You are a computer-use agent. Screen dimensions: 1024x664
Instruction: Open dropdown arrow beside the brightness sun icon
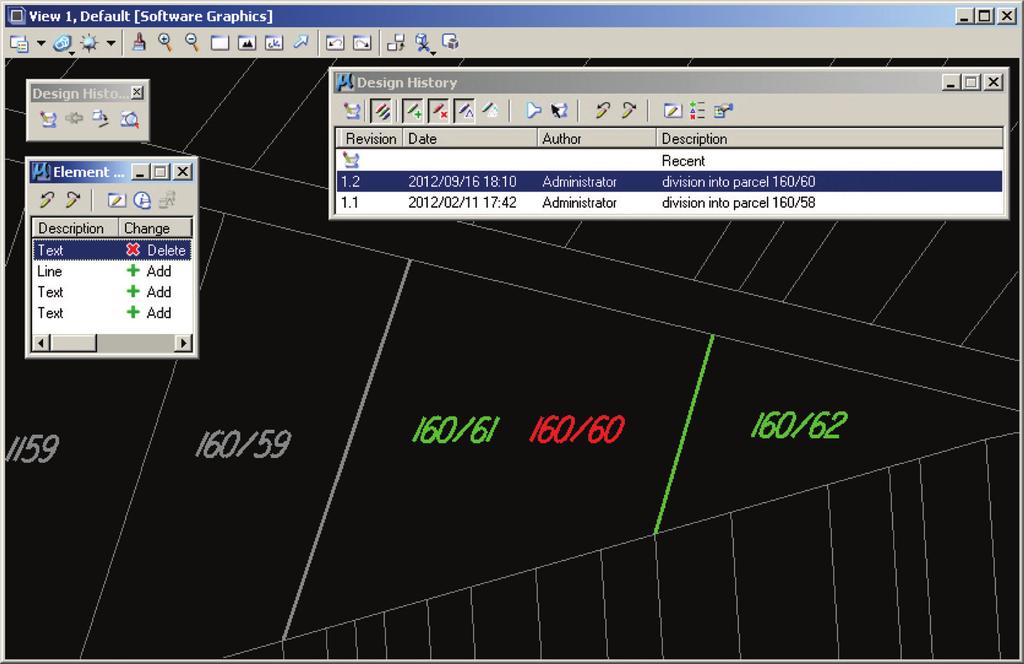click(111, 44)
